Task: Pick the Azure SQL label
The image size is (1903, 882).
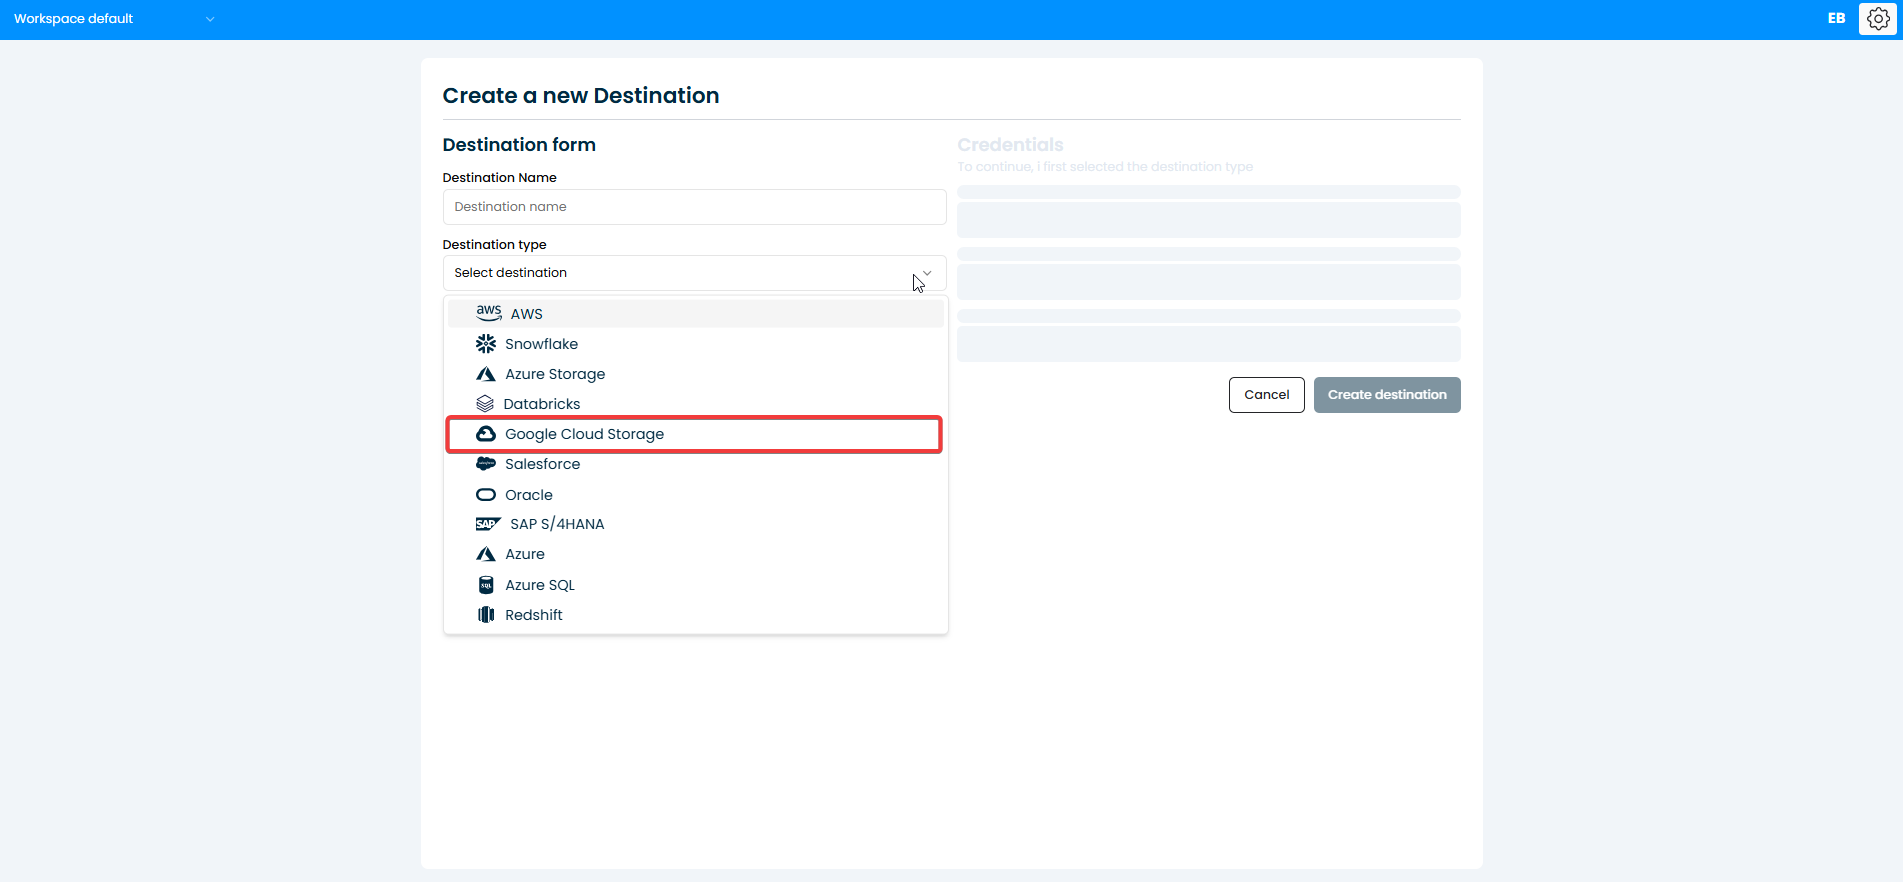Action: tap(540, 585)
